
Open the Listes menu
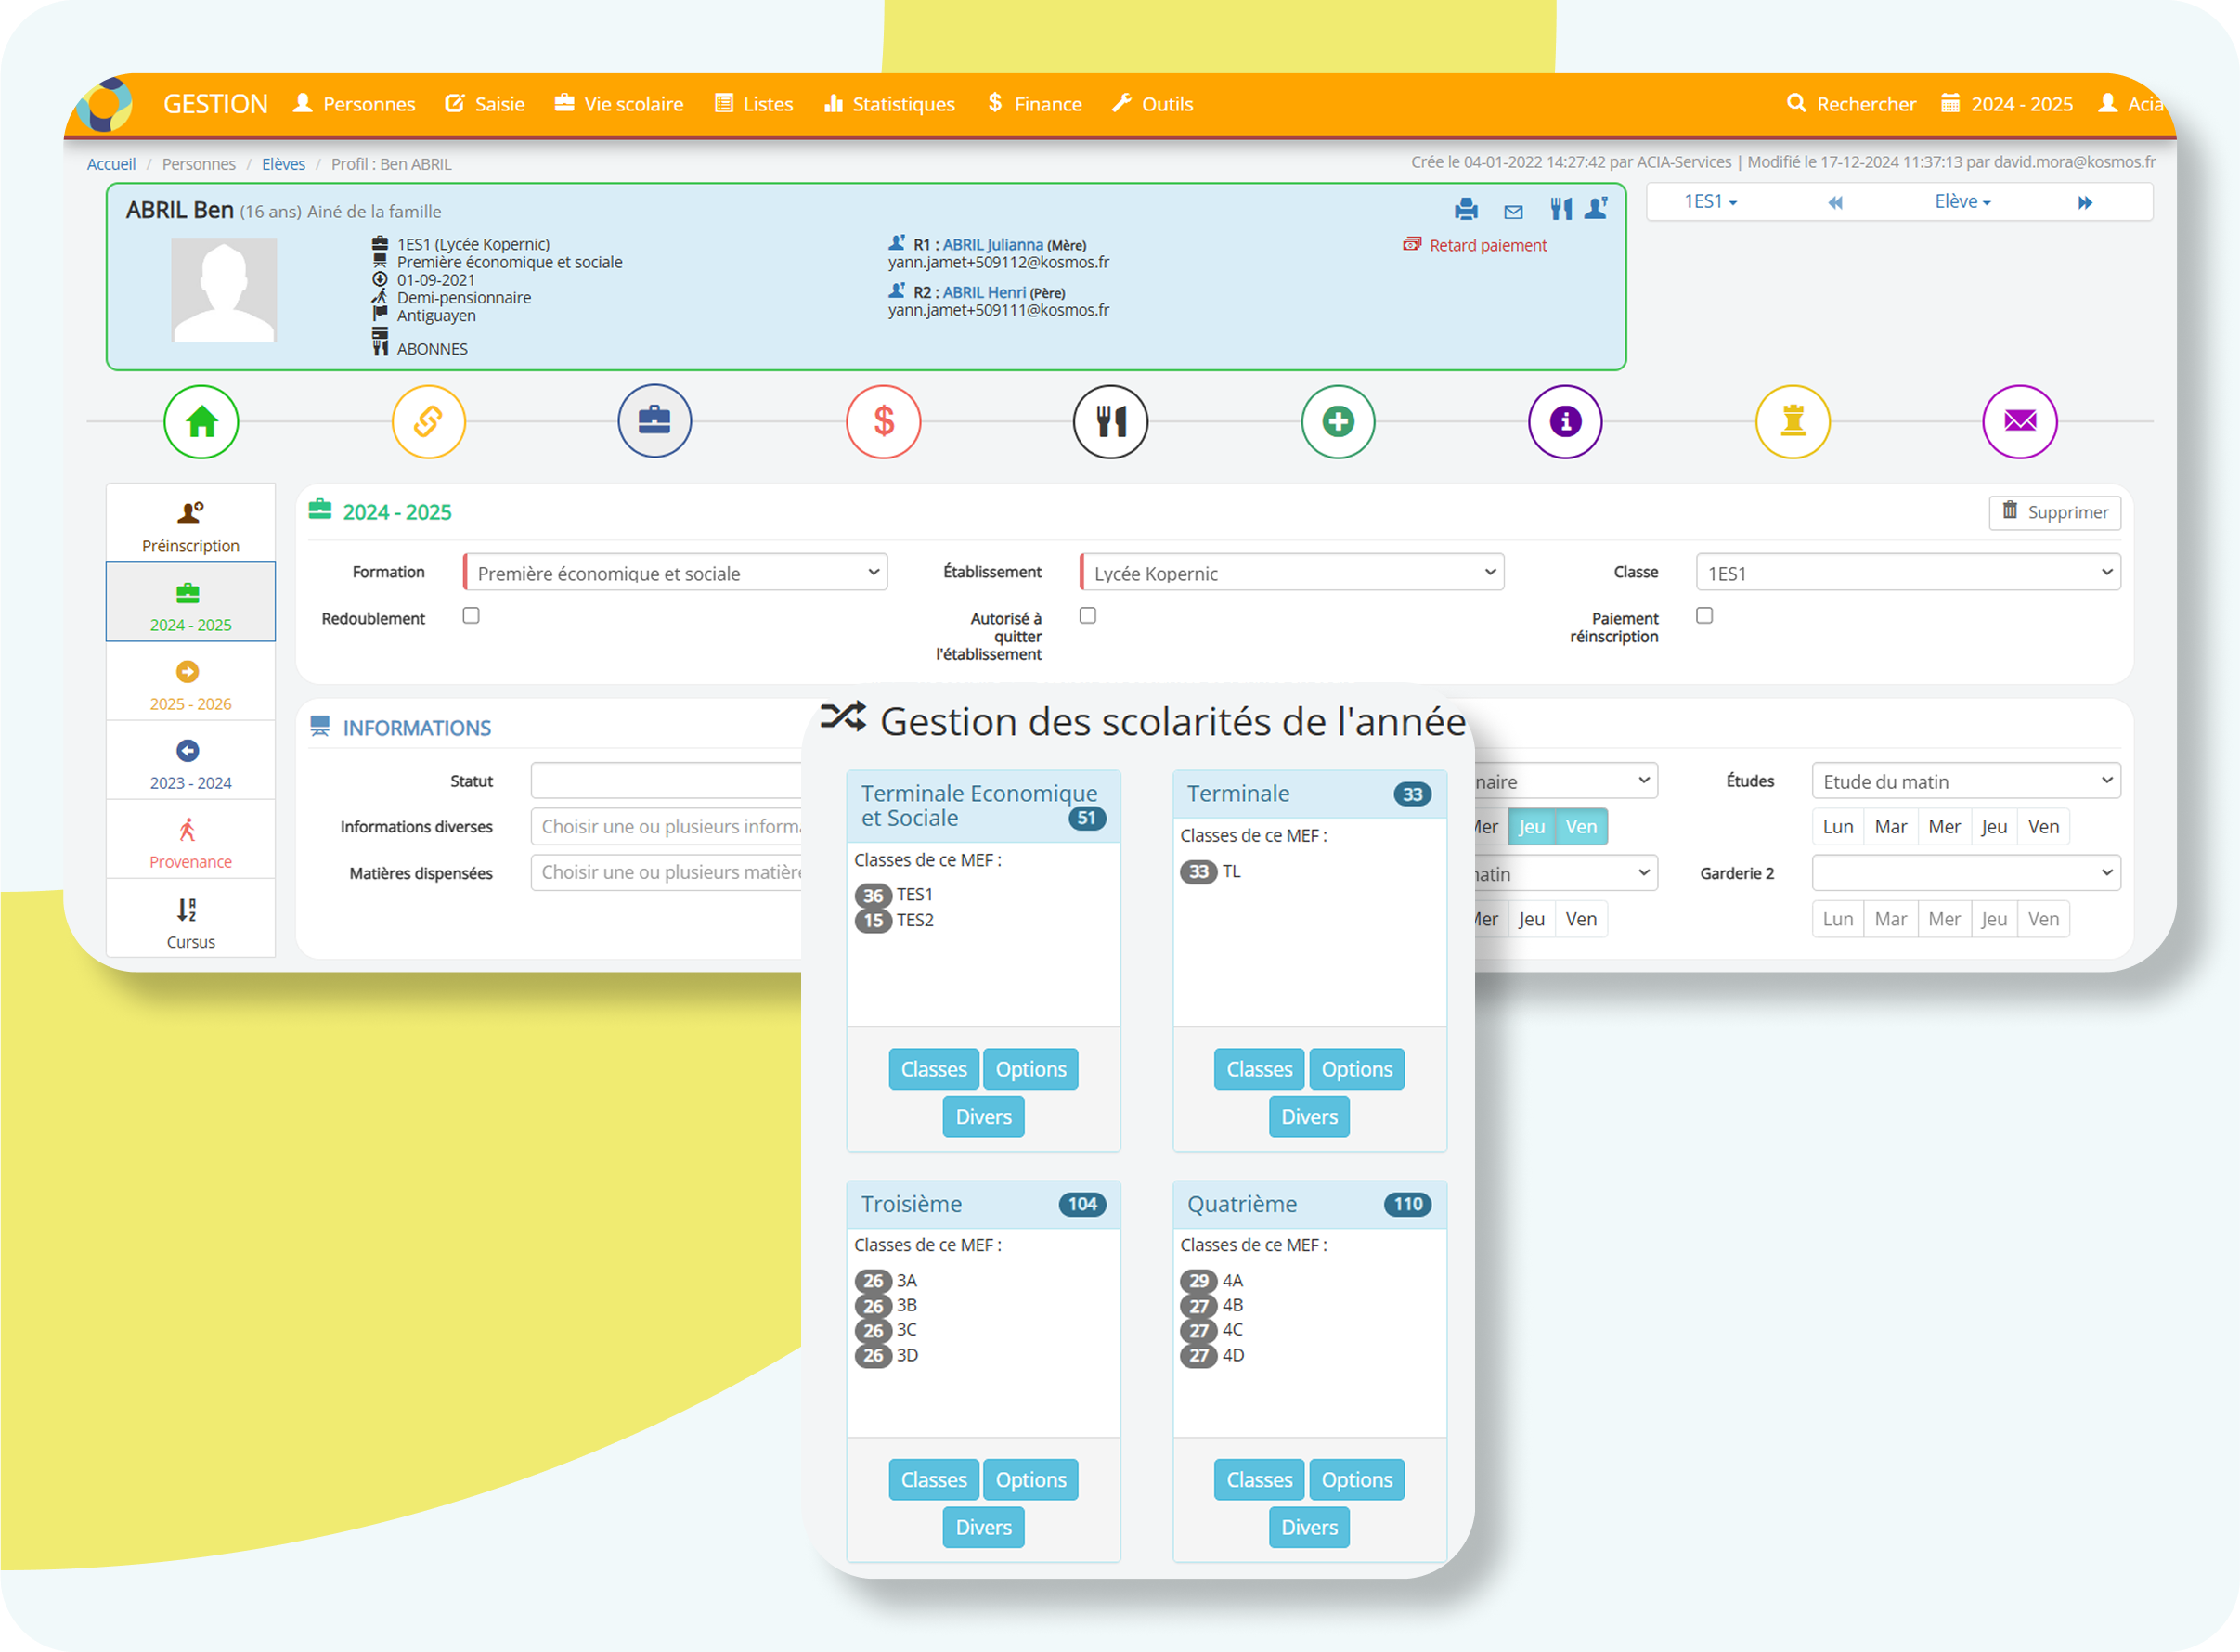[x=754, y=104]
